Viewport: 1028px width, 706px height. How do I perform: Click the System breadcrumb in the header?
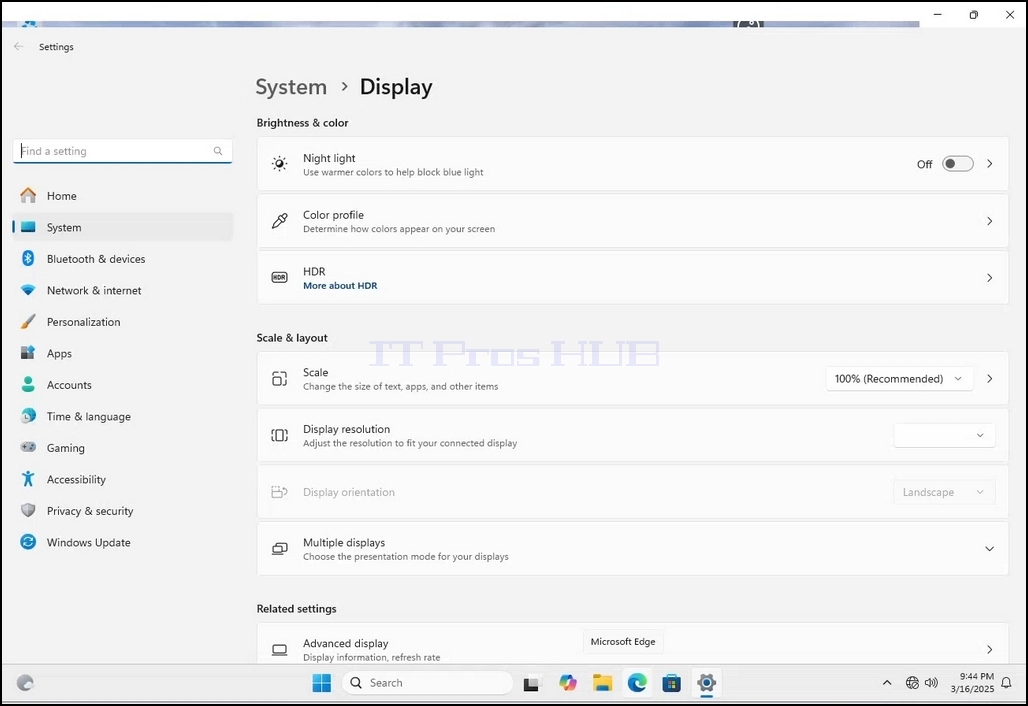[x=291, y=87]
